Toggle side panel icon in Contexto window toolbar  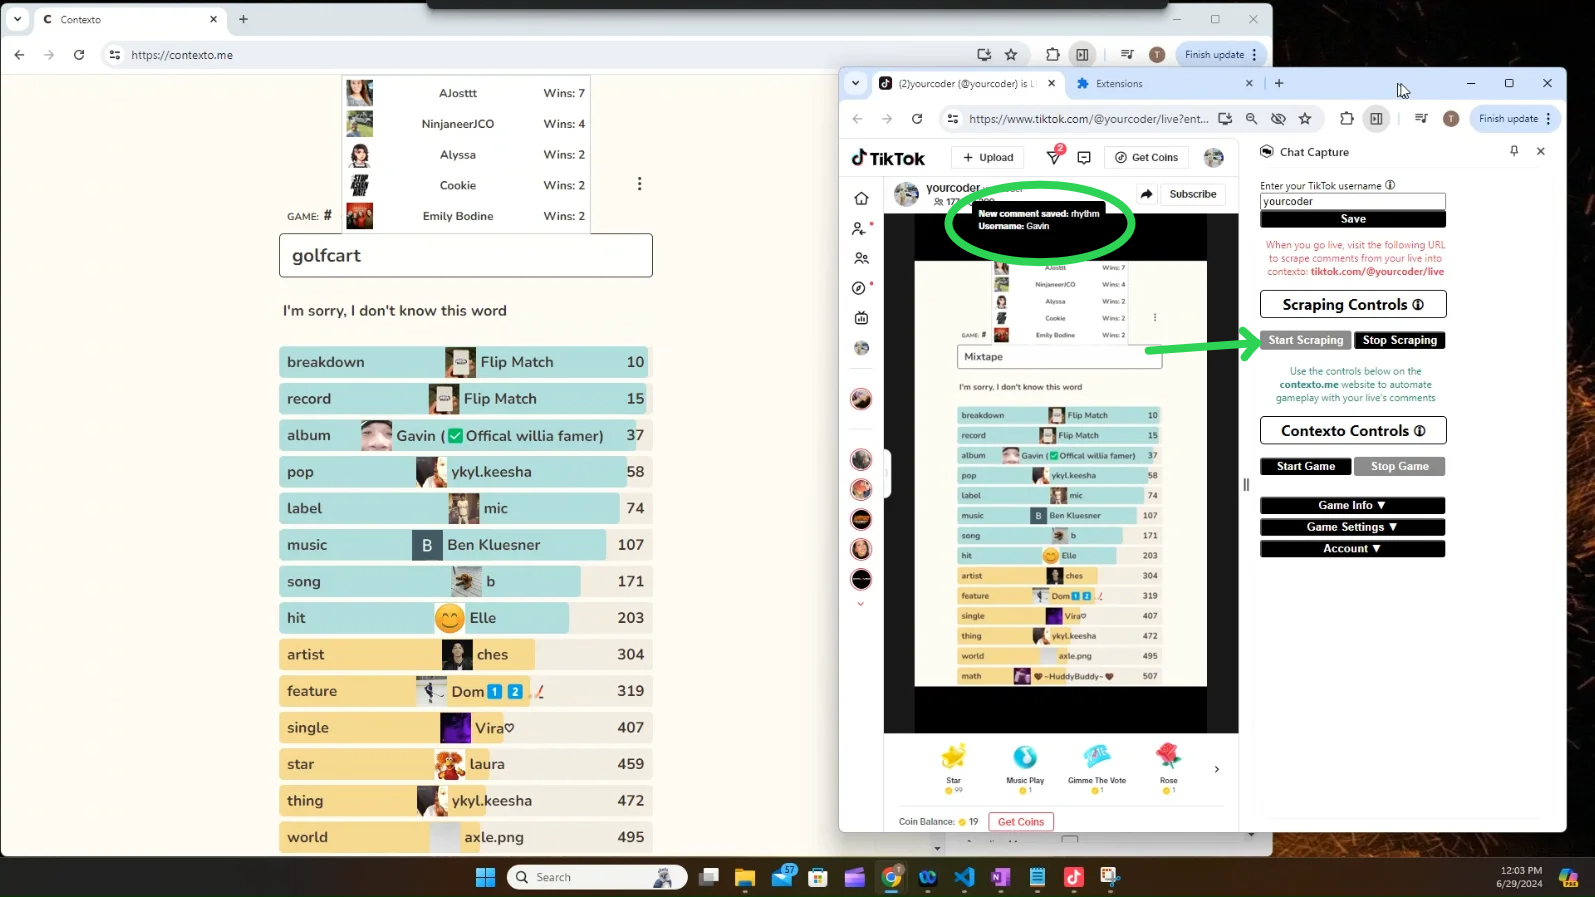pyautogui.click(x=1082, y=55)
